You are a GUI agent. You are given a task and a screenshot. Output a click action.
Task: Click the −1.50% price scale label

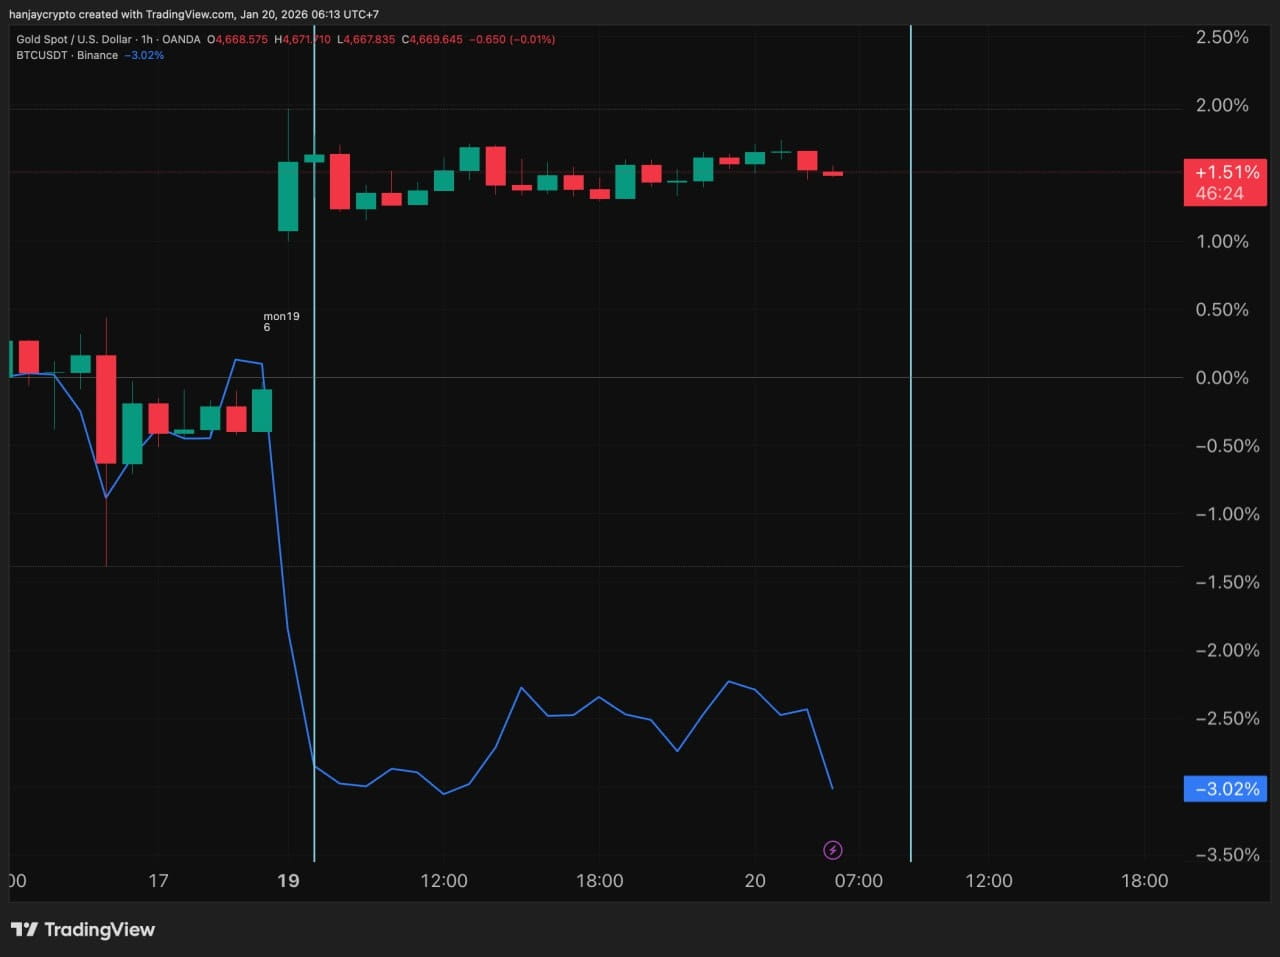click(x=1227, y=582)
